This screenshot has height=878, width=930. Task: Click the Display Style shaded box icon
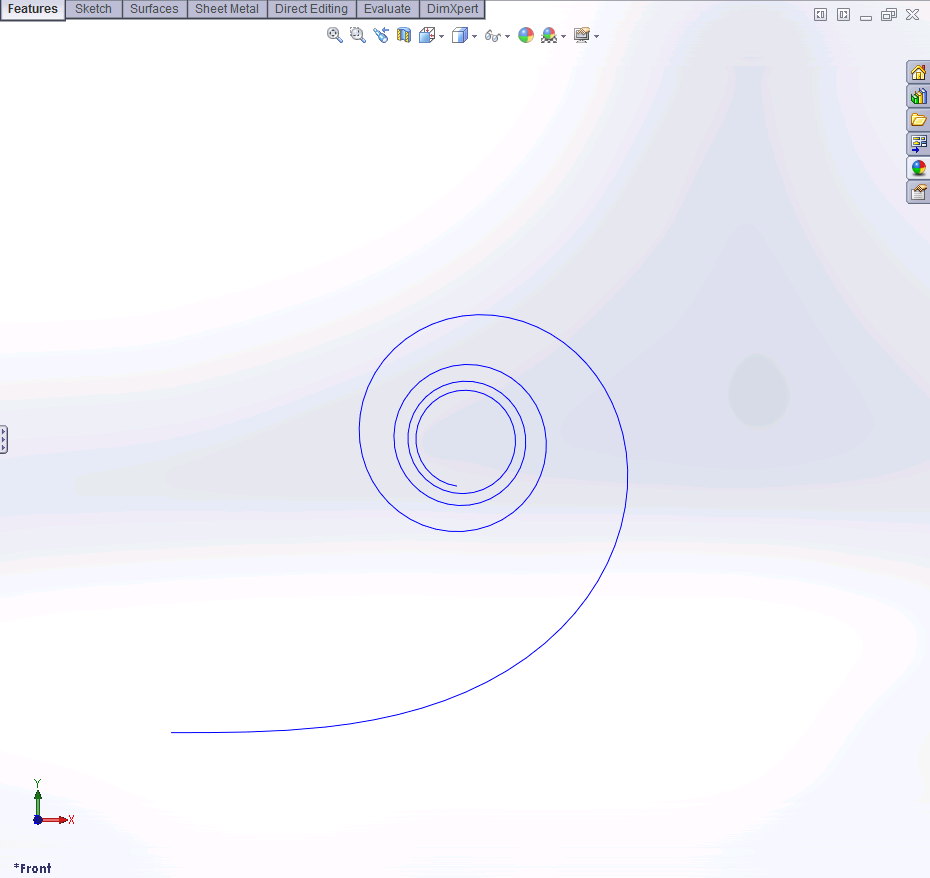tap(460, 36)
